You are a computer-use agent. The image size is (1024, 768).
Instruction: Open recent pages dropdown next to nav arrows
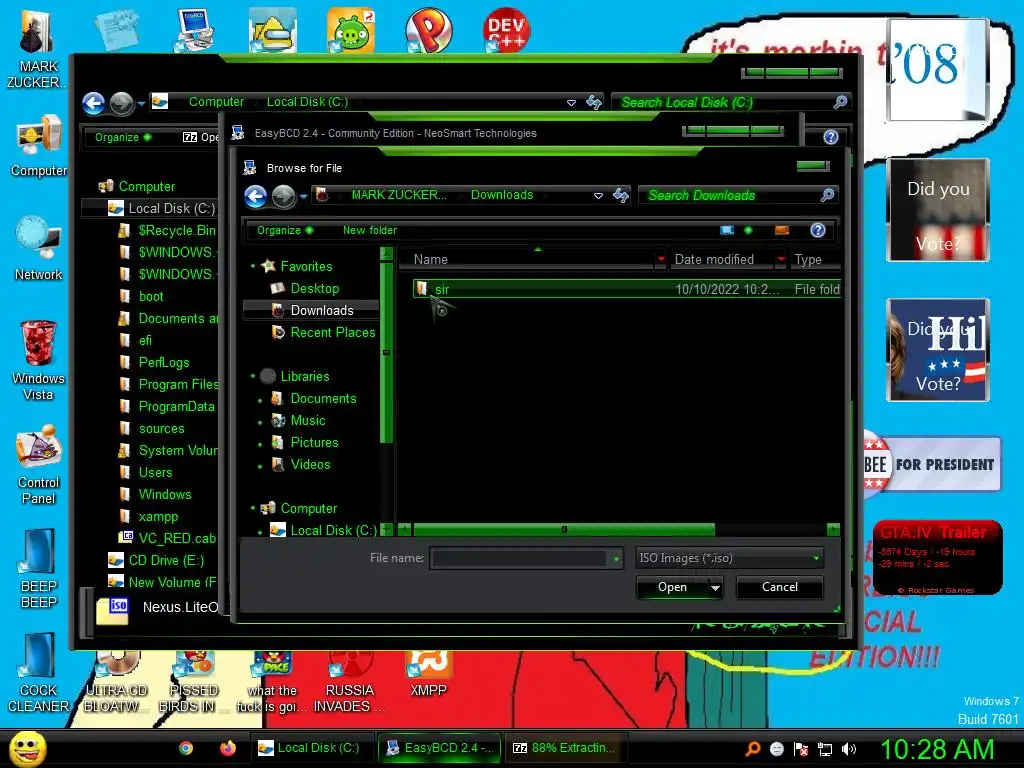(x=303, y=196)
